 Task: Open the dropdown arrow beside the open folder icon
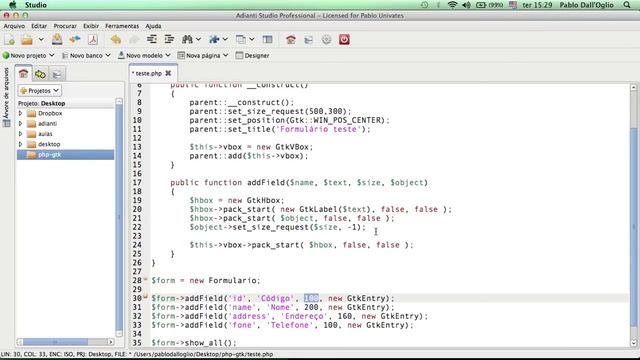click(x=41, y=40)
